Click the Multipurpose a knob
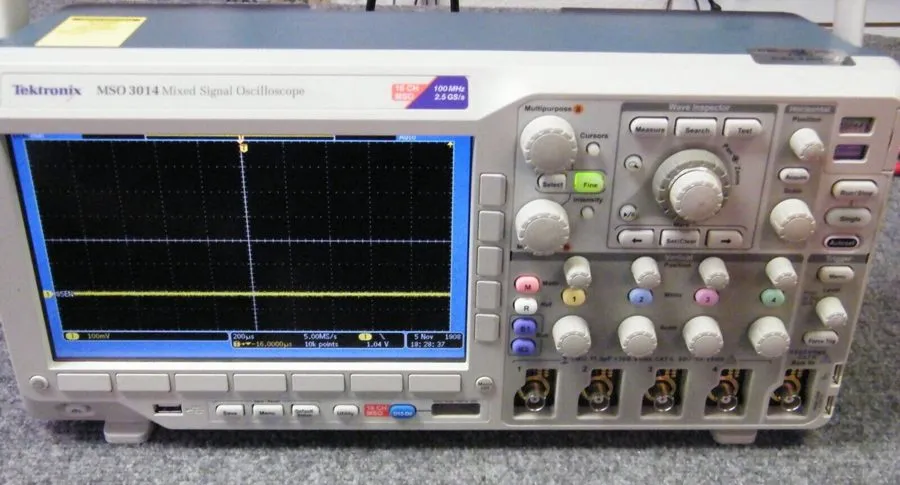The height and width of the screenshot is (485, 900). tap(548, 144)
